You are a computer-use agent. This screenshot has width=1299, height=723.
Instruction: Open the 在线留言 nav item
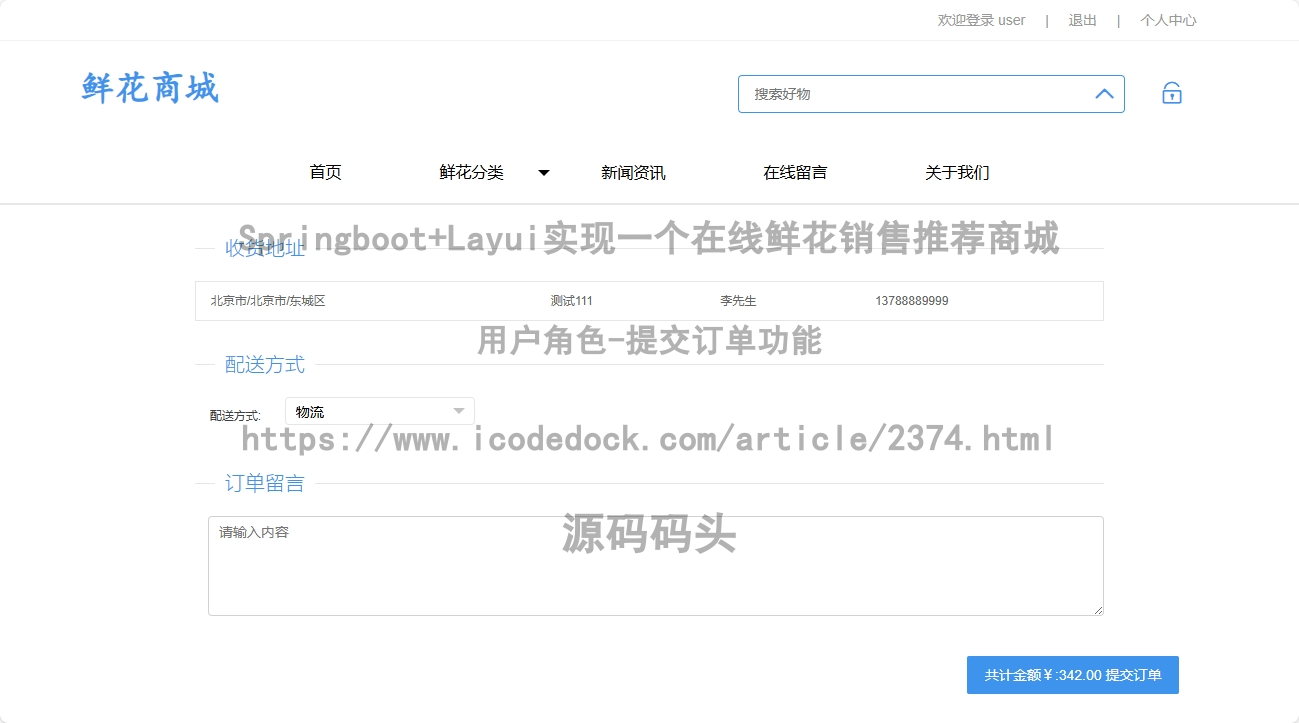pos(795,173)
